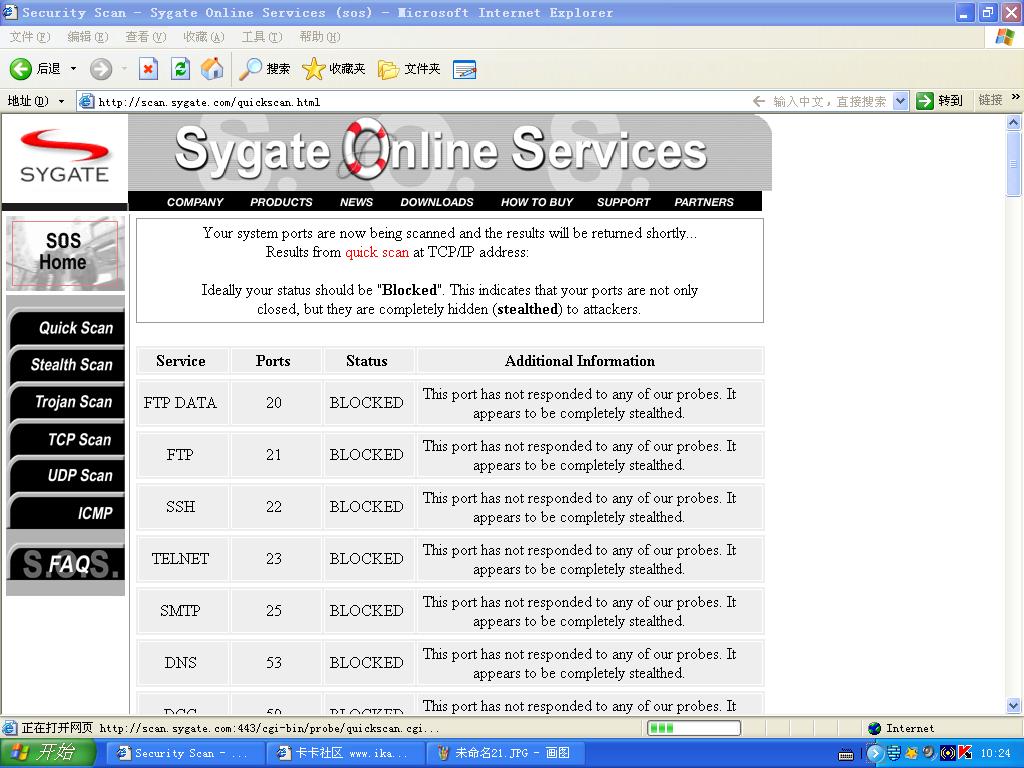Image resolution: width=1024 pixels, height=768 pixels.
Task: Click the Stop loading icon
Action: 148,69
